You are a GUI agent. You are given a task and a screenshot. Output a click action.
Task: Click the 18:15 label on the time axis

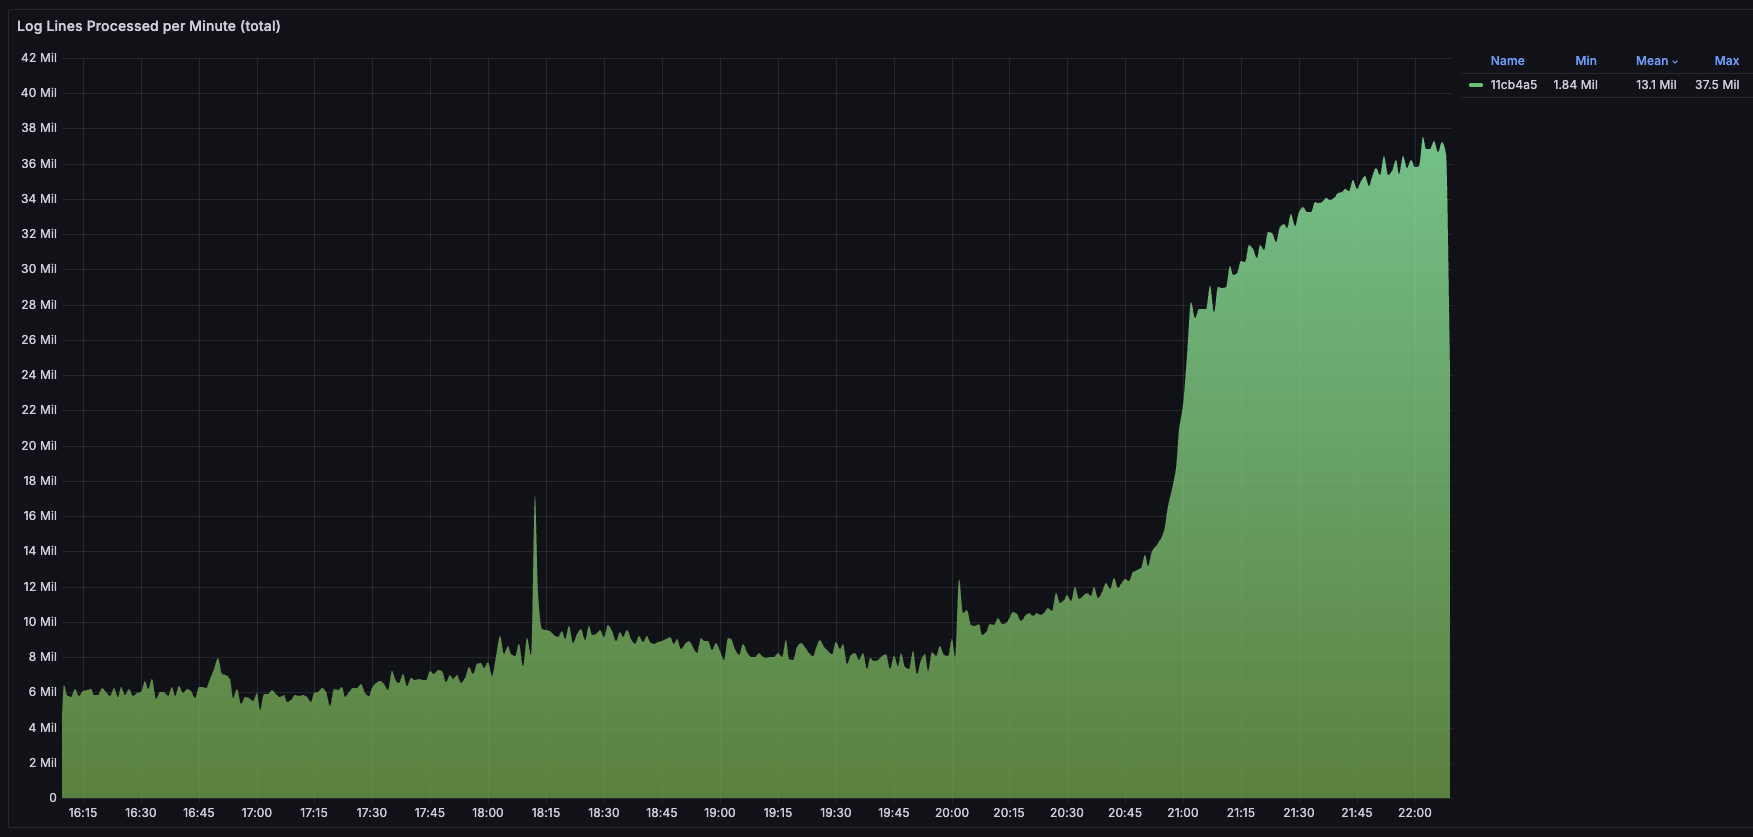pyautogui.click(x=546, y=813)
